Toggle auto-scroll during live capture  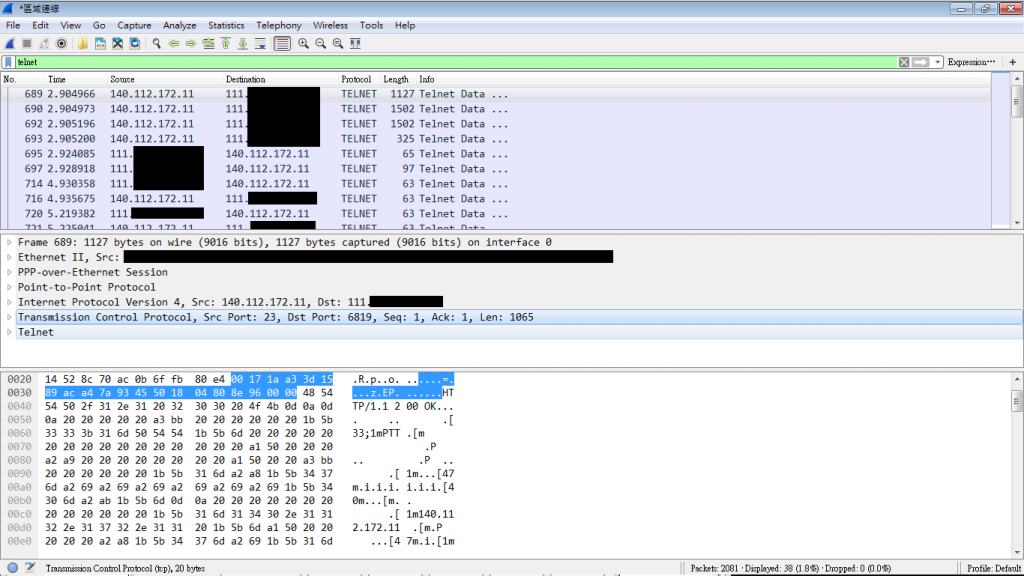260,44
